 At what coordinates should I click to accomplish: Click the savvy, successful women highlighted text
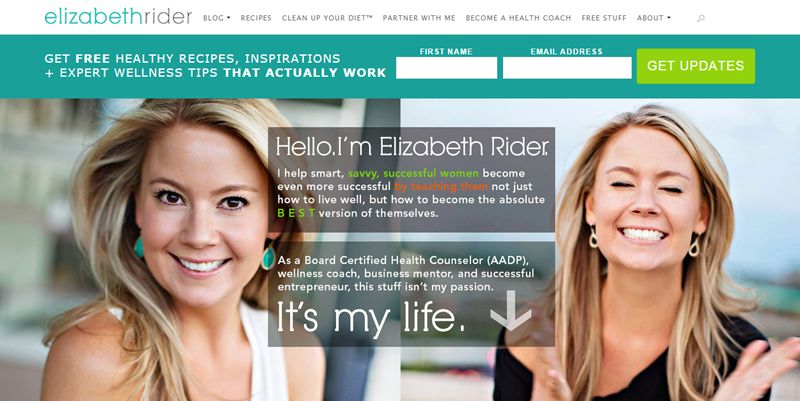pos(413,173)
